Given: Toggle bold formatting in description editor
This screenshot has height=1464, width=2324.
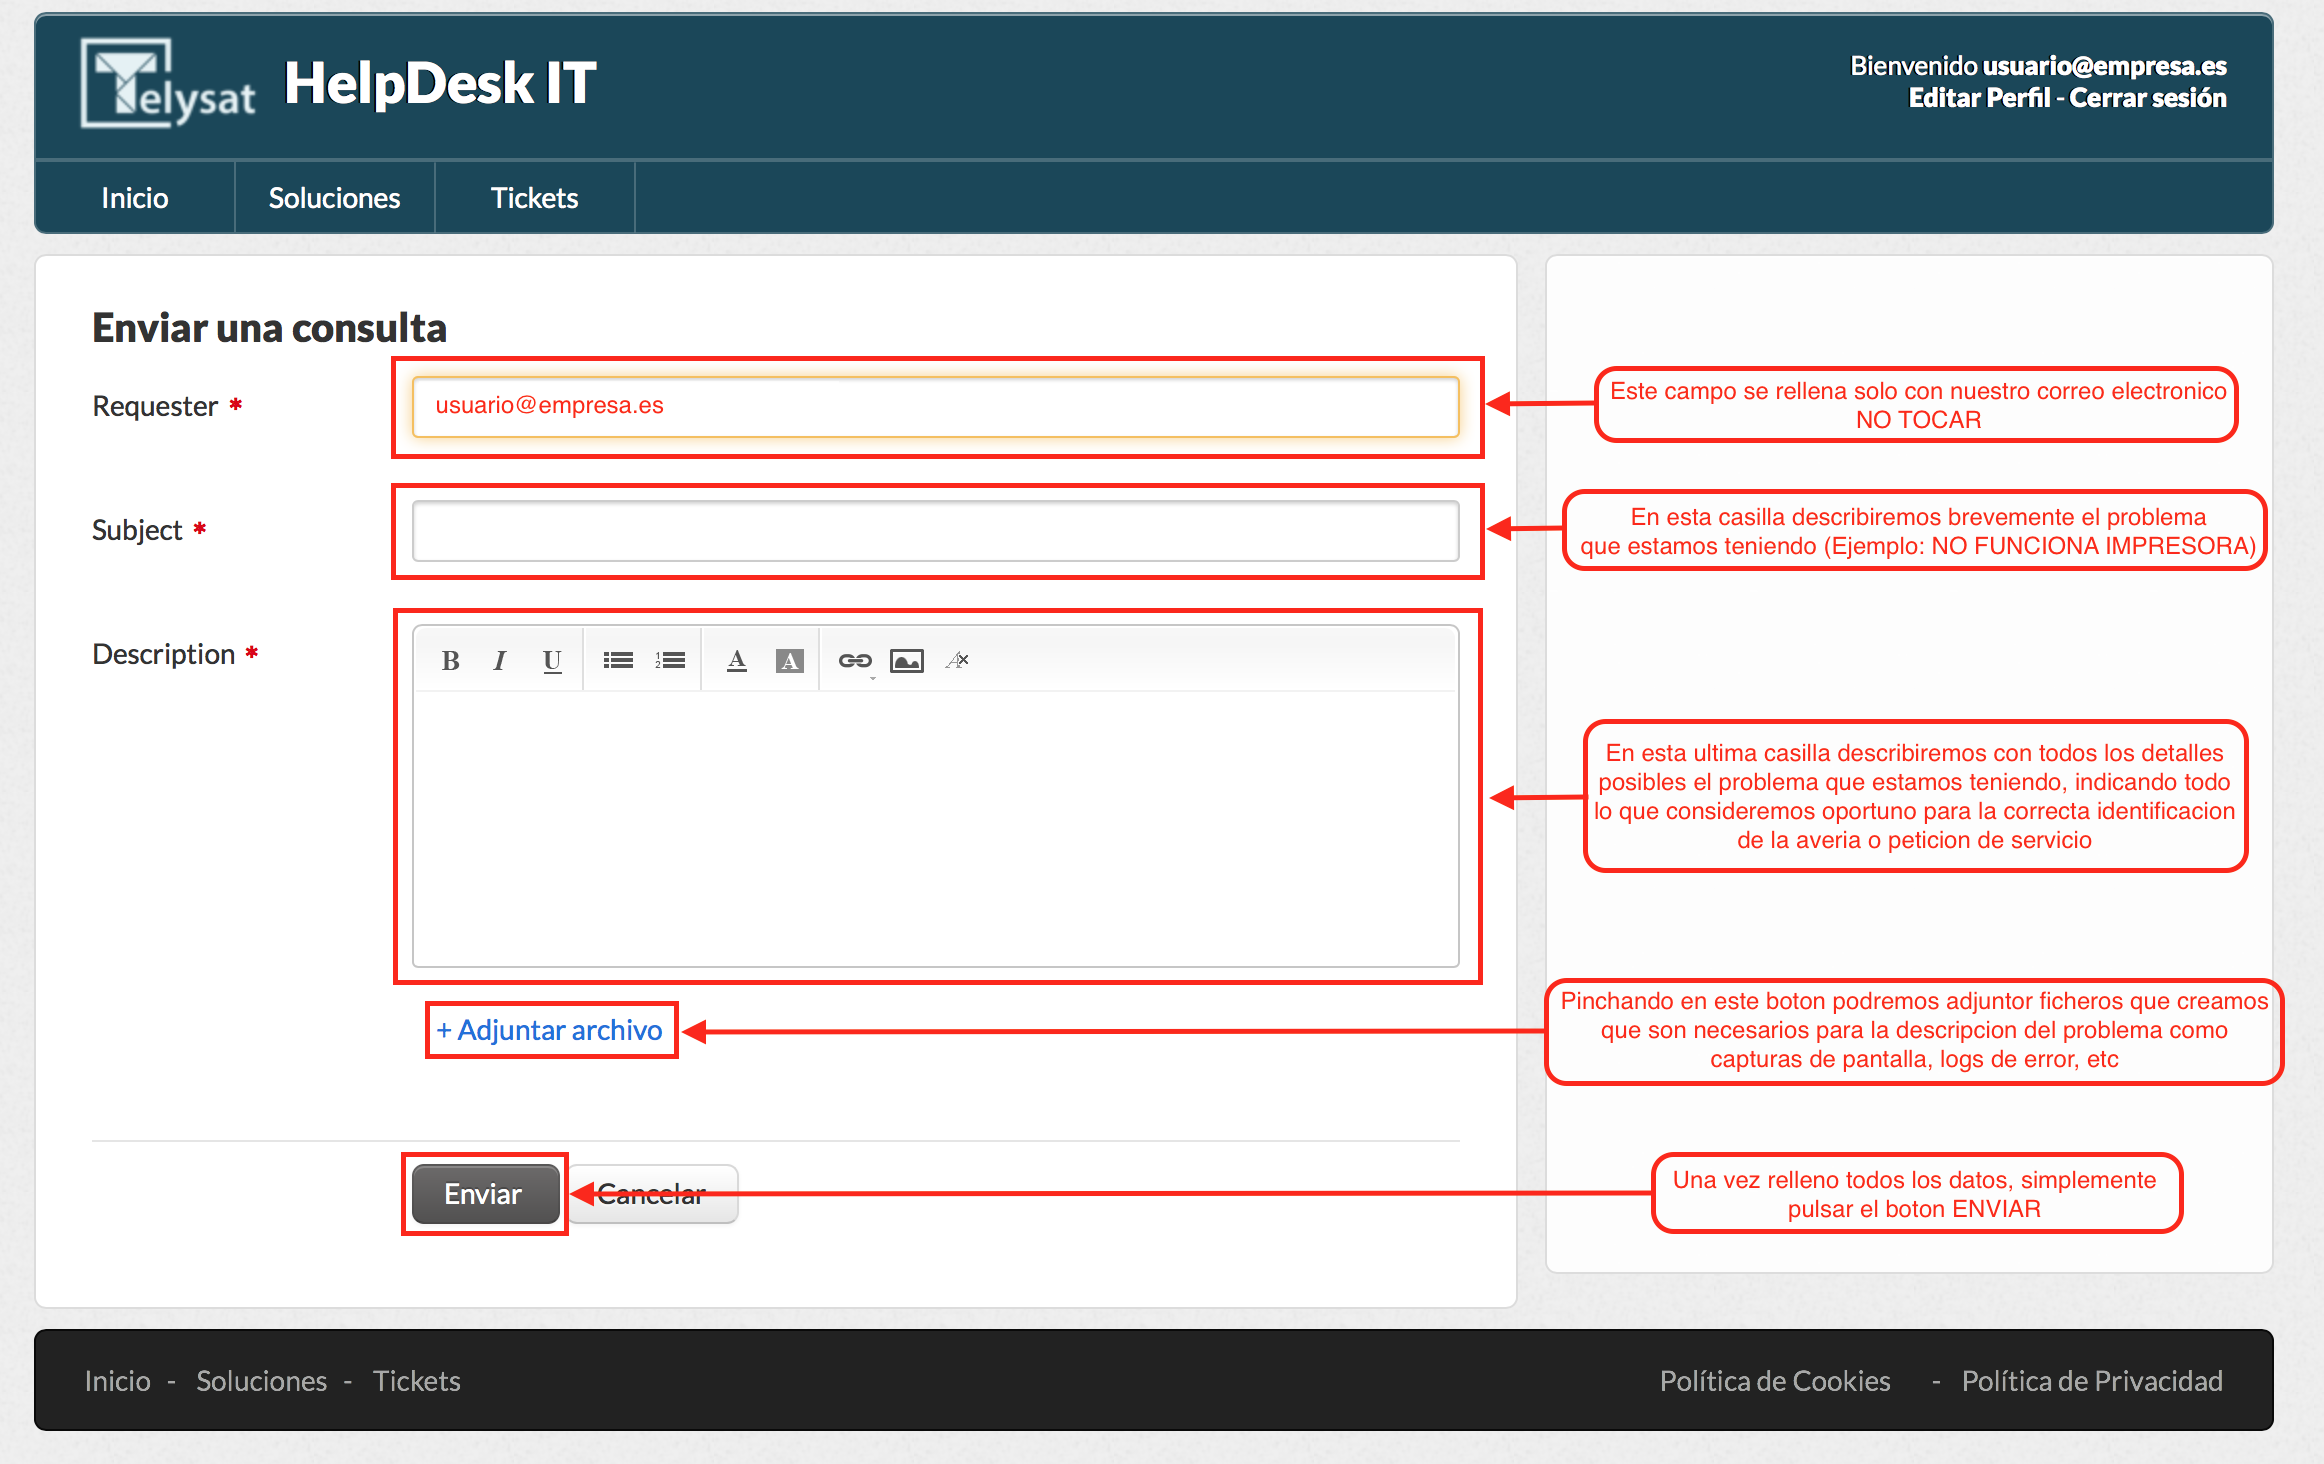Looking at the screenshot, I should pos(450,660).
